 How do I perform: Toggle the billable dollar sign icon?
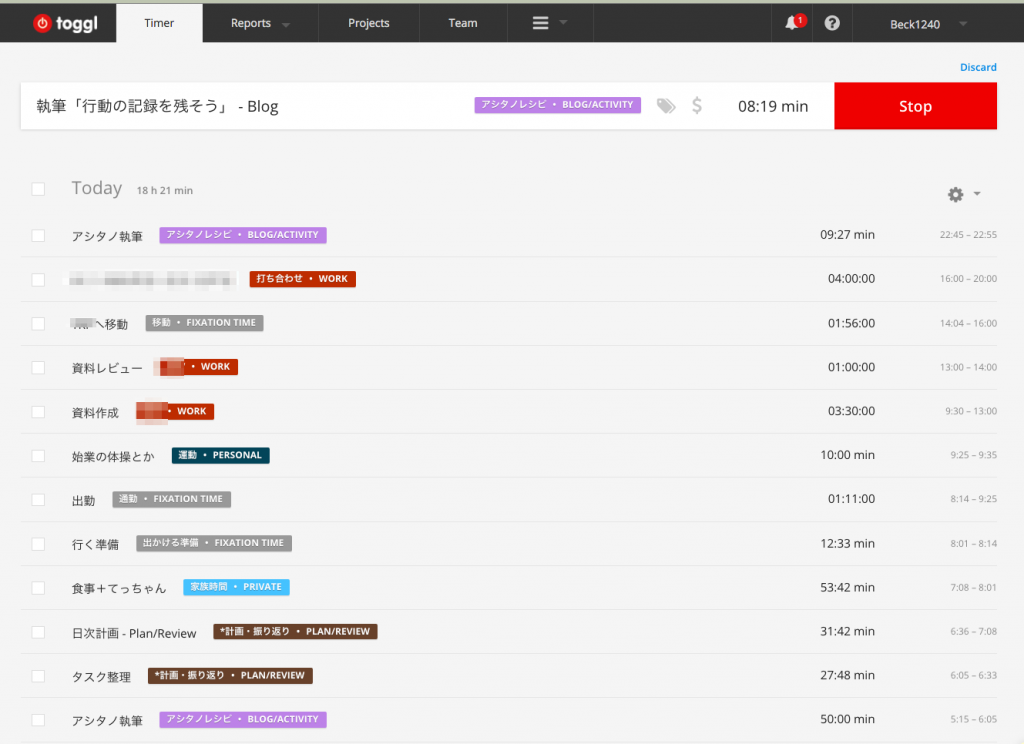697,106
